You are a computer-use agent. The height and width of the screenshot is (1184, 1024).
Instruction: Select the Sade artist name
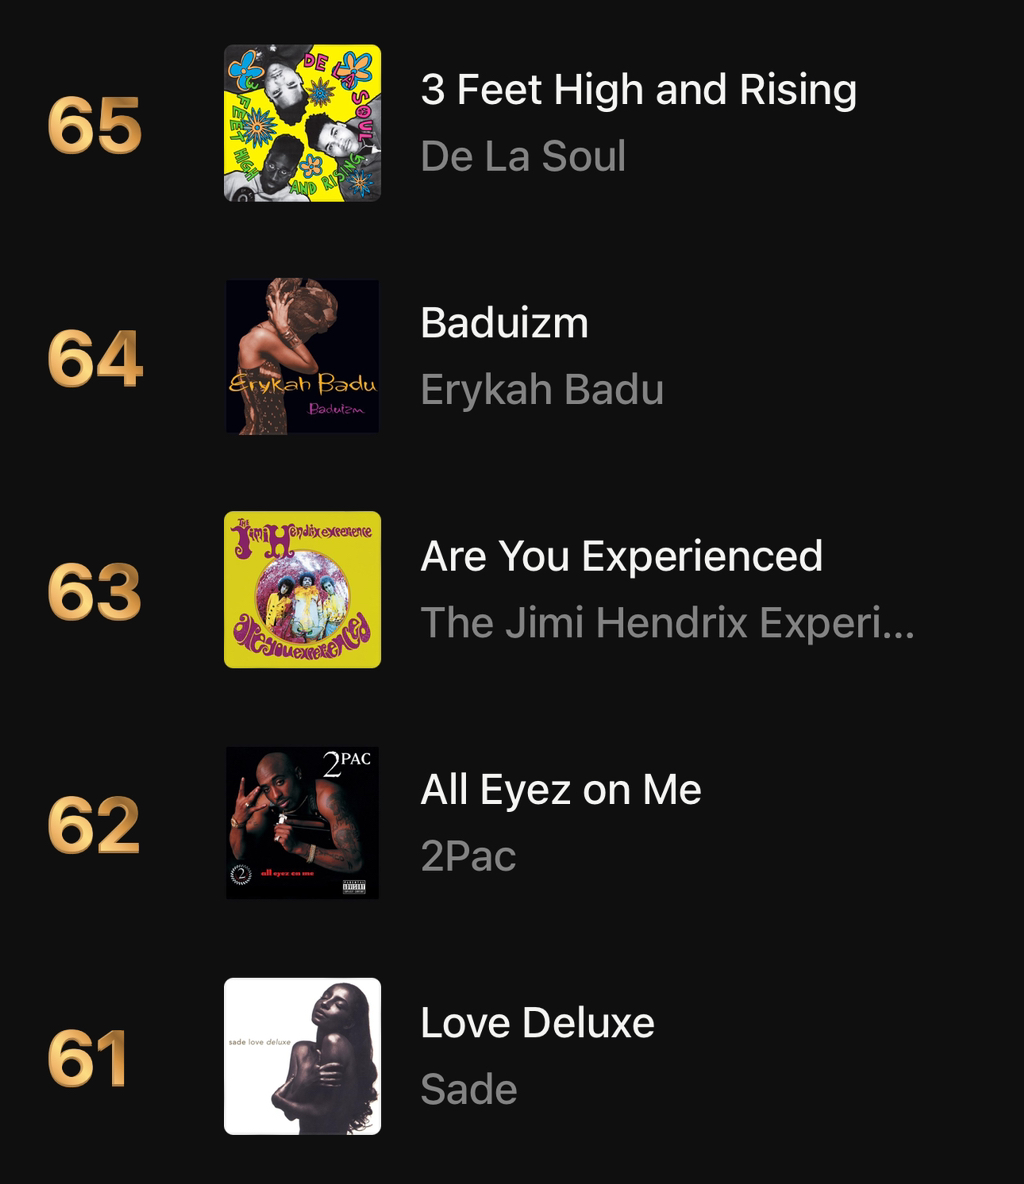(468, 1090)
